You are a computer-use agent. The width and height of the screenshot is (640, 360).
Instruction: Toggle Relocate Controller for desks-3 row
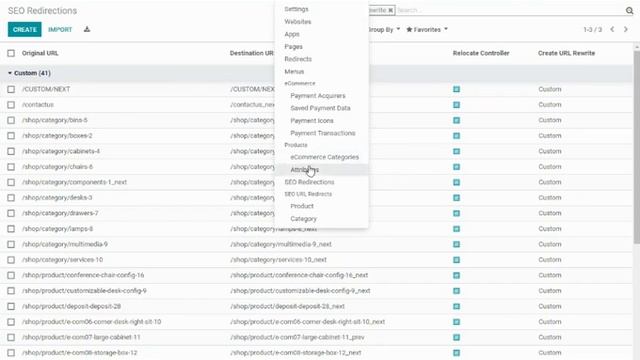point(456,198)
